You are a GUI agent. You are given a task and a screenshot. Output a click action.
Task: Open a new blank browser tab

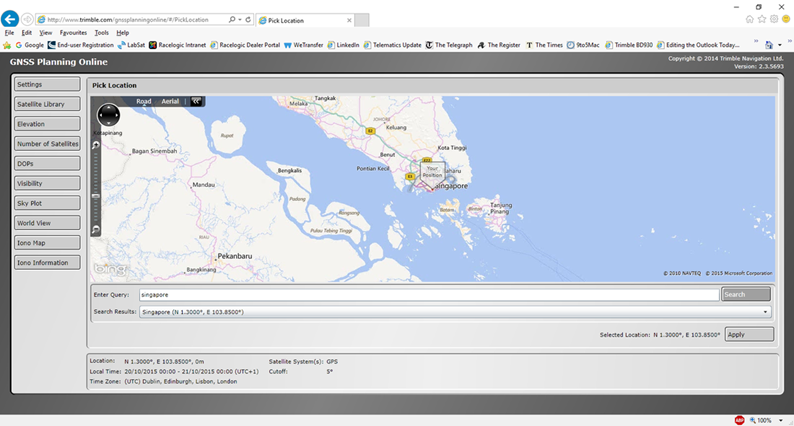coord(362,20)
